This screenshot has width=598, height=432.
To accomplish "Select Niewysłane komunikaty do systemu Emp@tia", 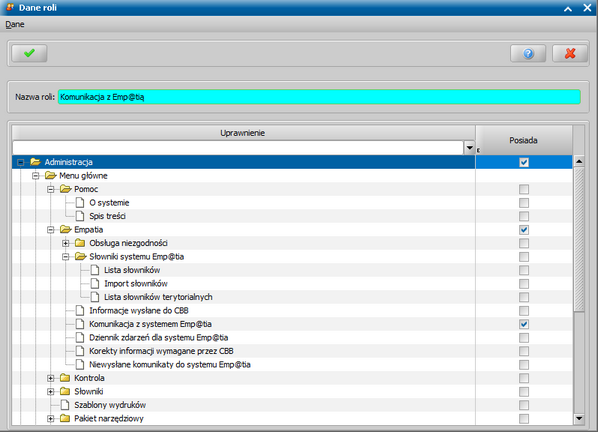I will pyautogui.click(x=170, y=365).
